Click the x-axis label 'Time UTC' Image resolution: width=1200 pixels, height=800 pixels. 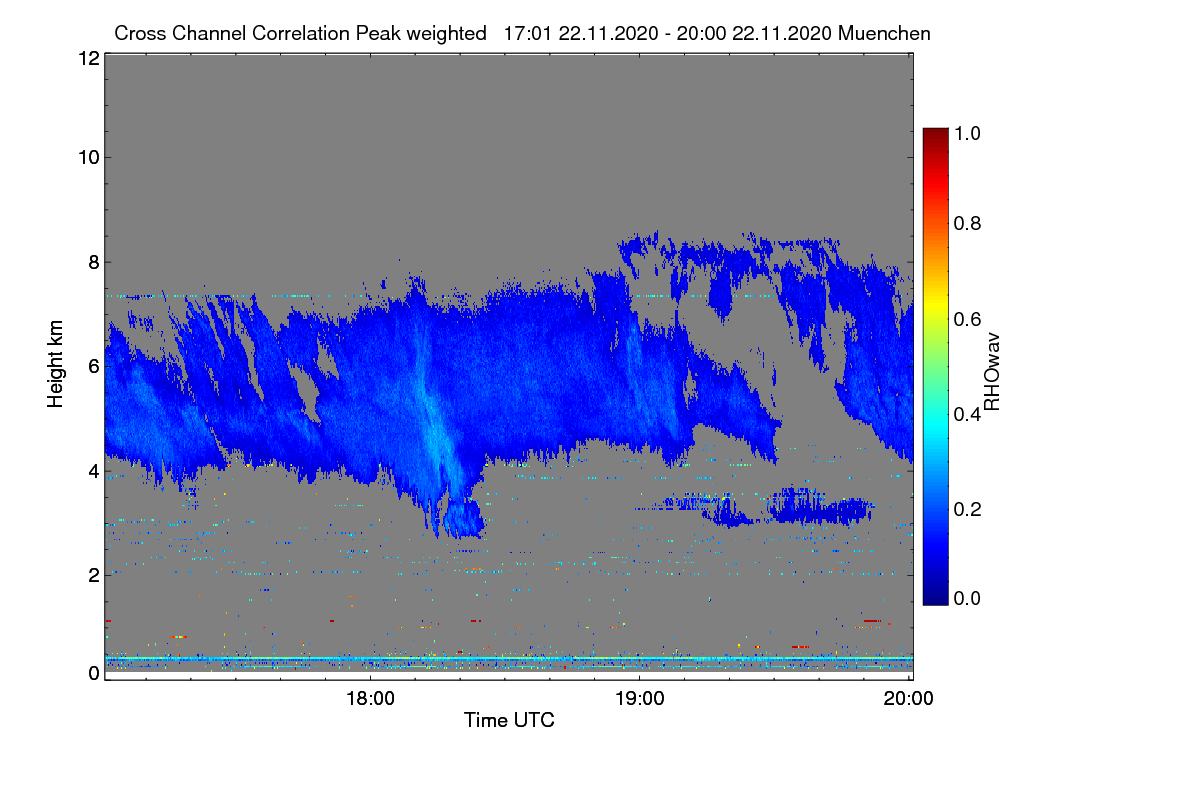509,720
